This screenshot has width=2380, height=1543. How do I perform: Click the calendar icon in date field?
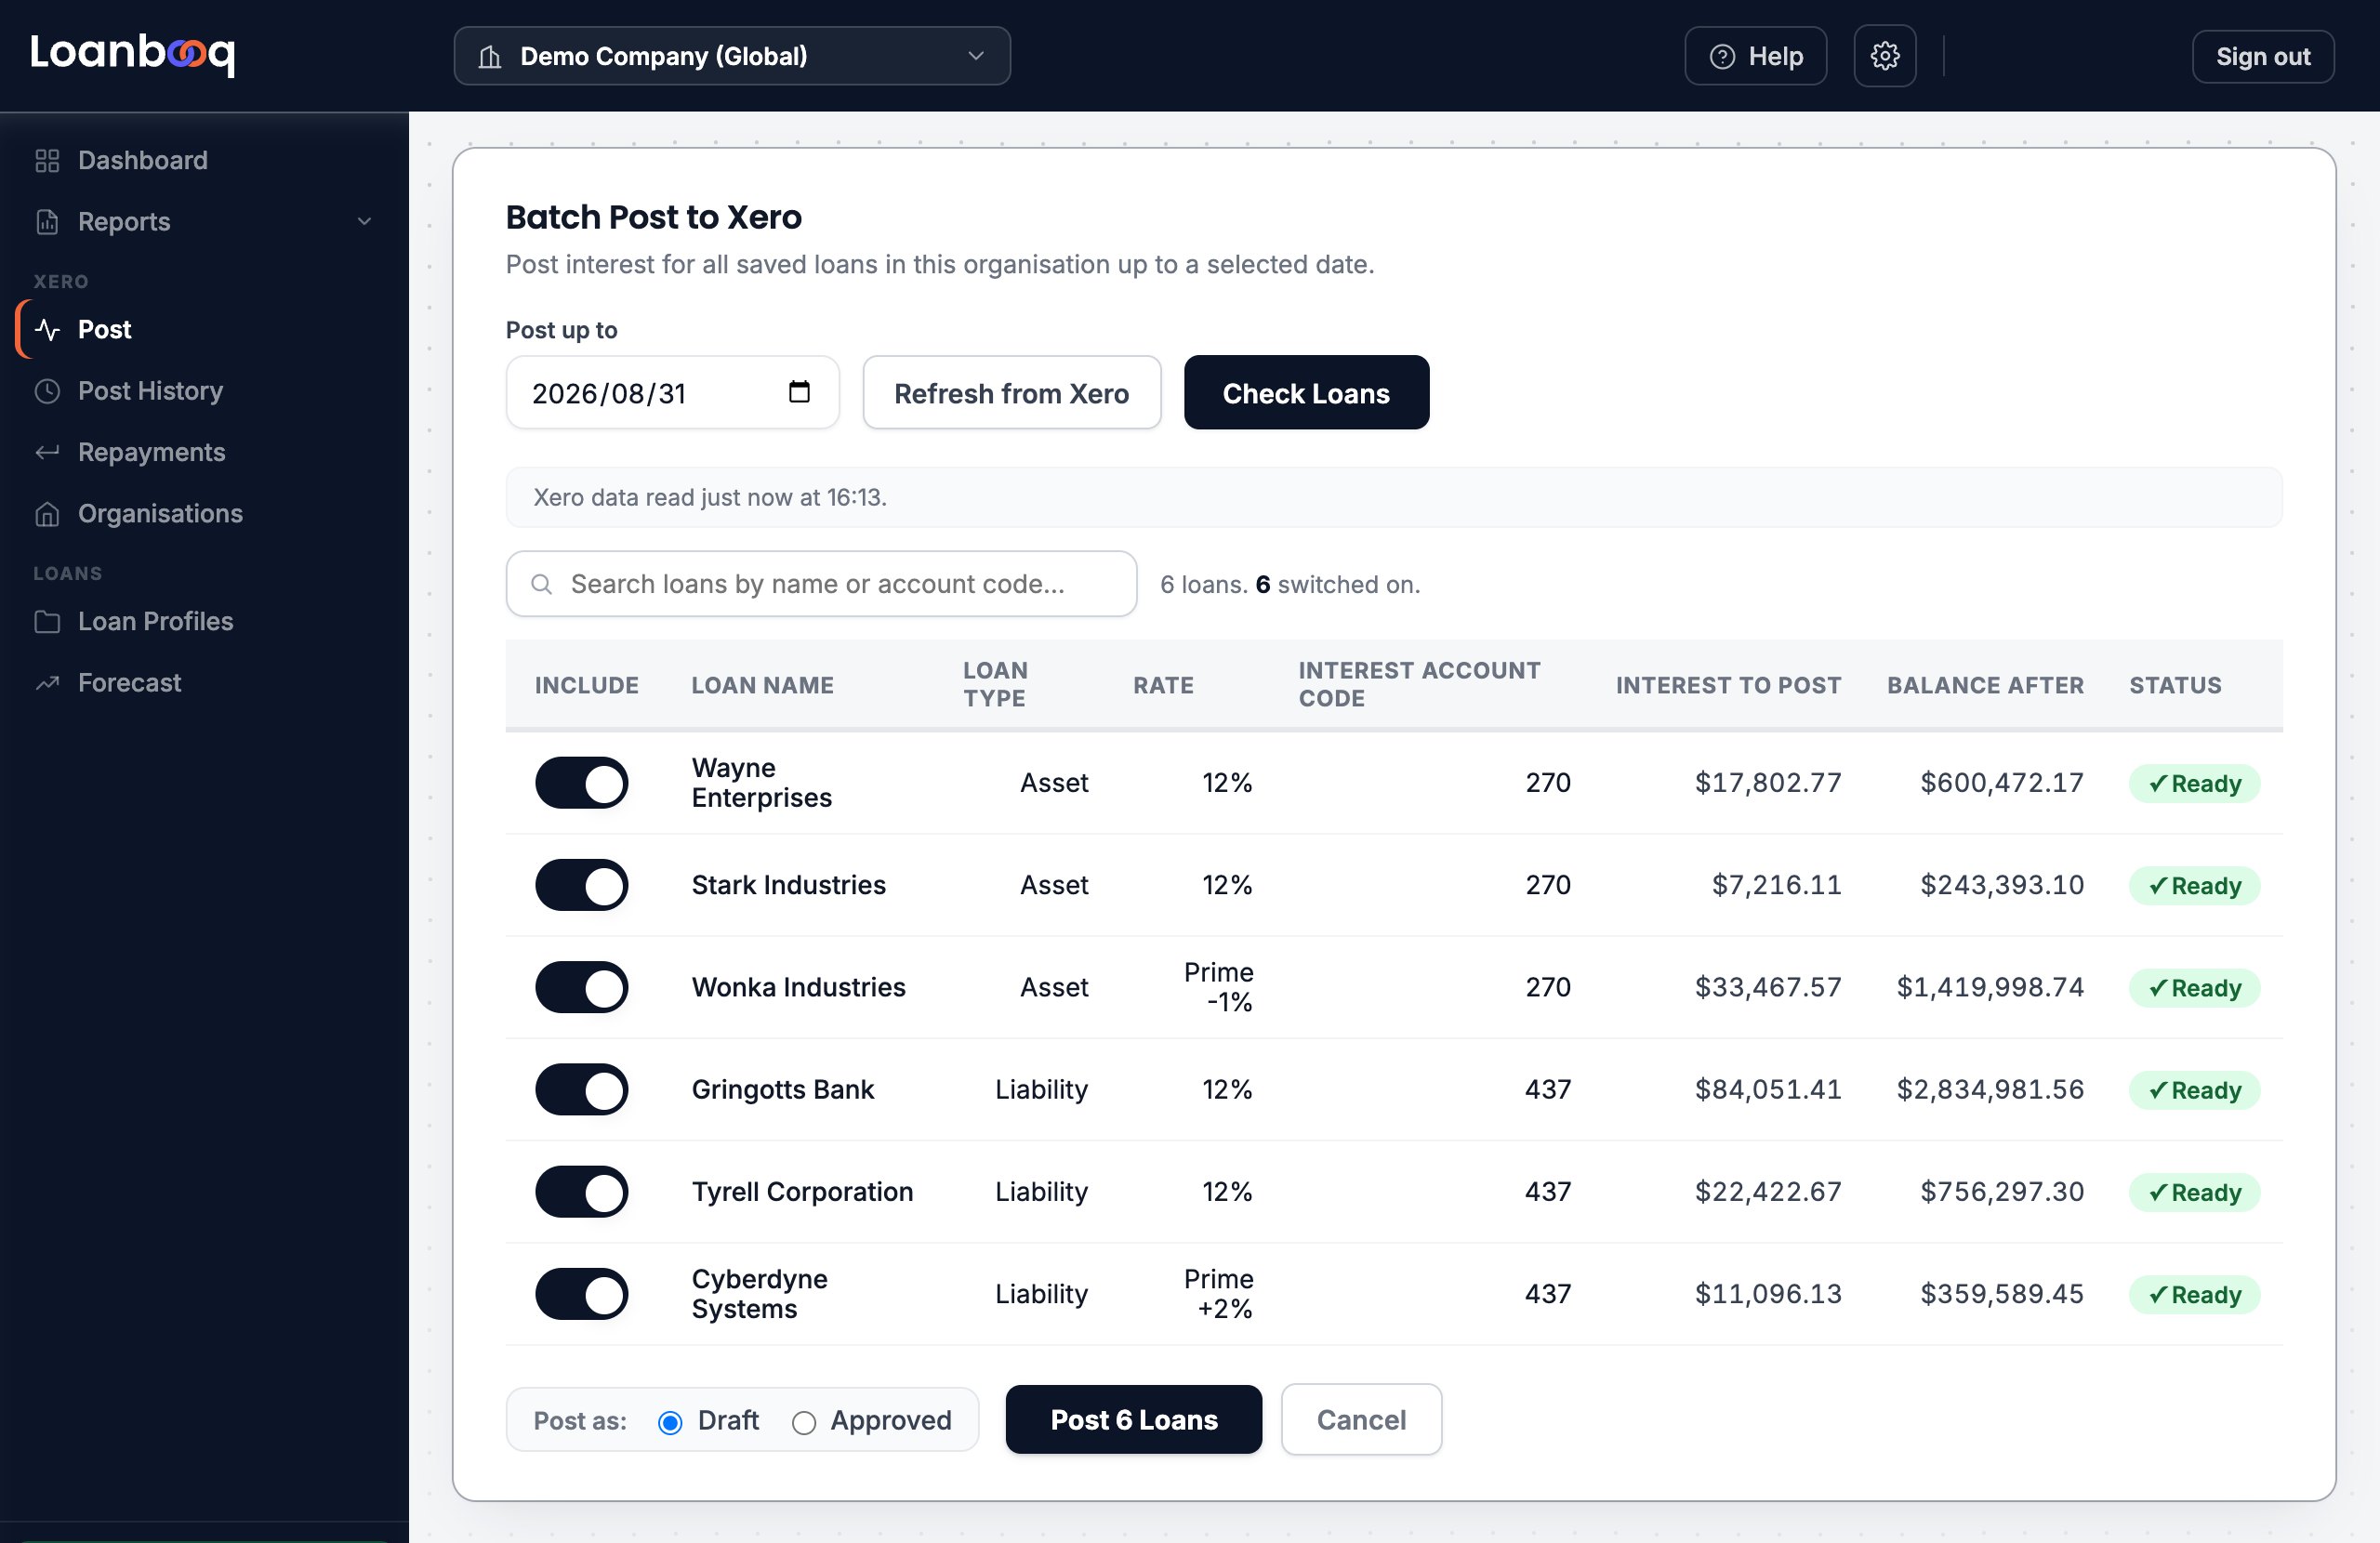[799, 391]
